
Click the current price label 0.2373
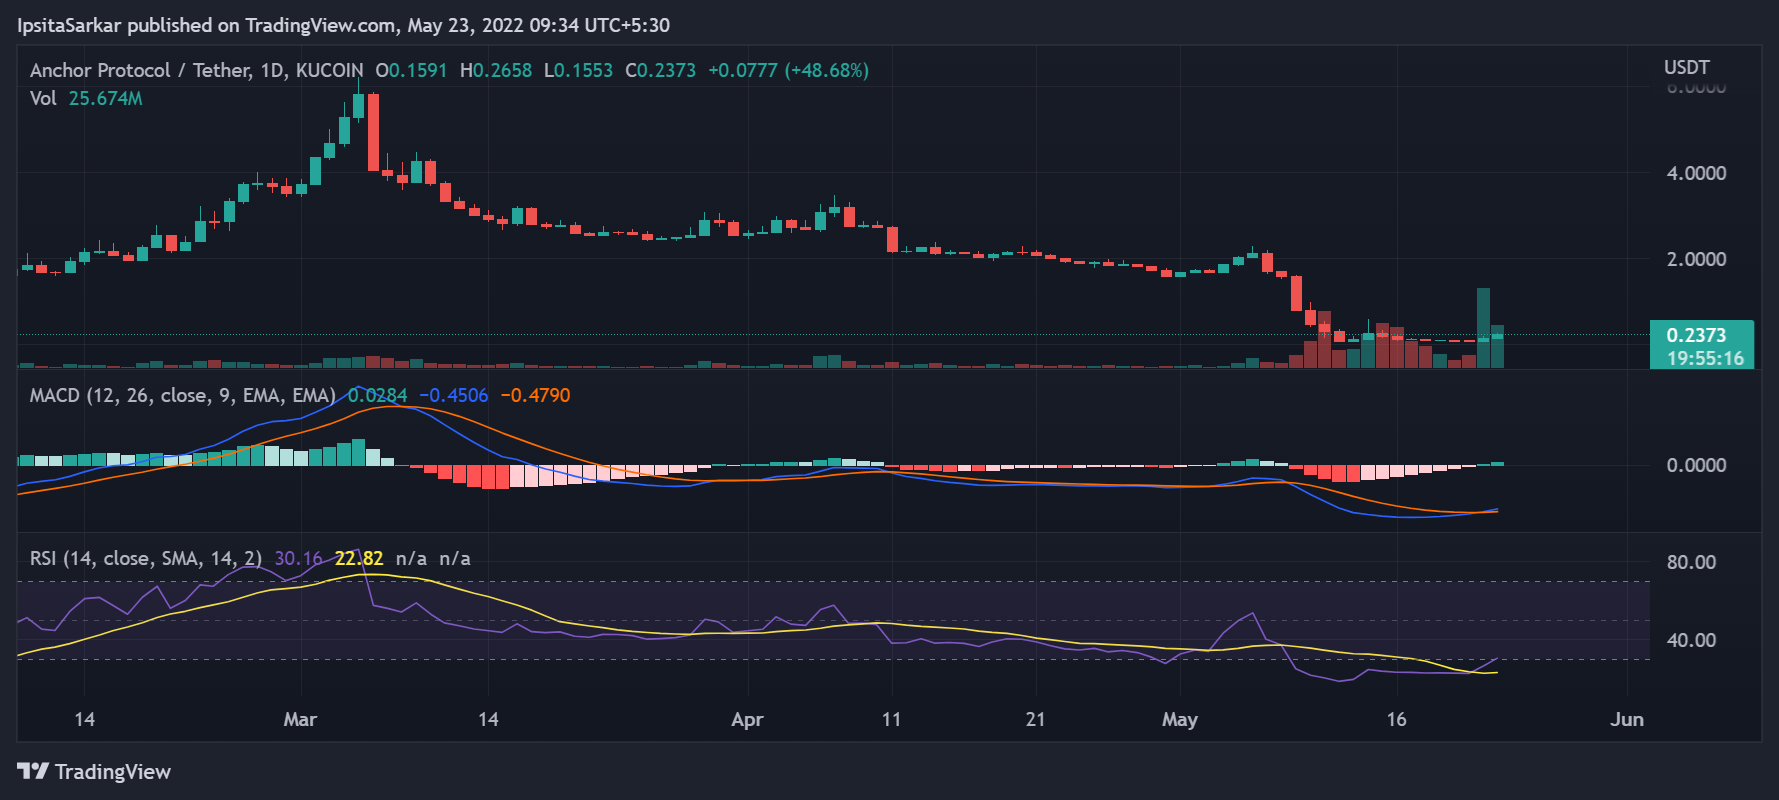[x=1696, y=335]
